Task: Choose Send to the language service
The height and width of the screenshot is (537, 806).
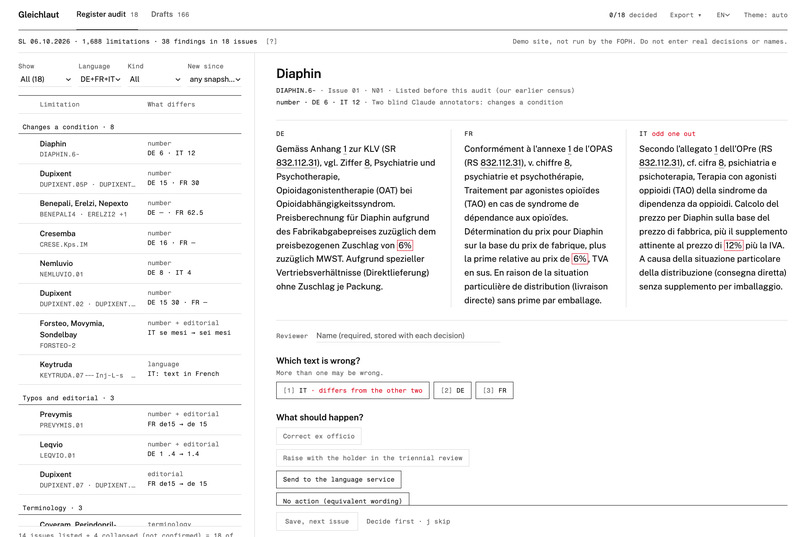Action: tap(339, 479)
